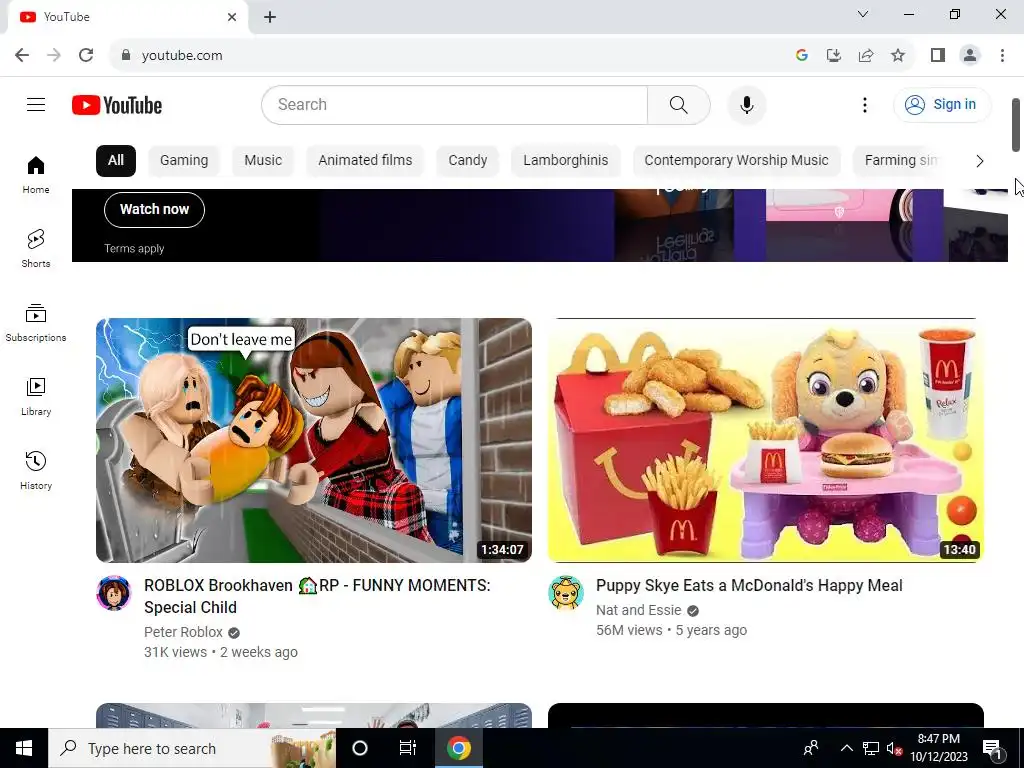The width and height of the screenshot is (1024, 768).
Task: Click the Chrome taskbar icon
Action: 458,748
